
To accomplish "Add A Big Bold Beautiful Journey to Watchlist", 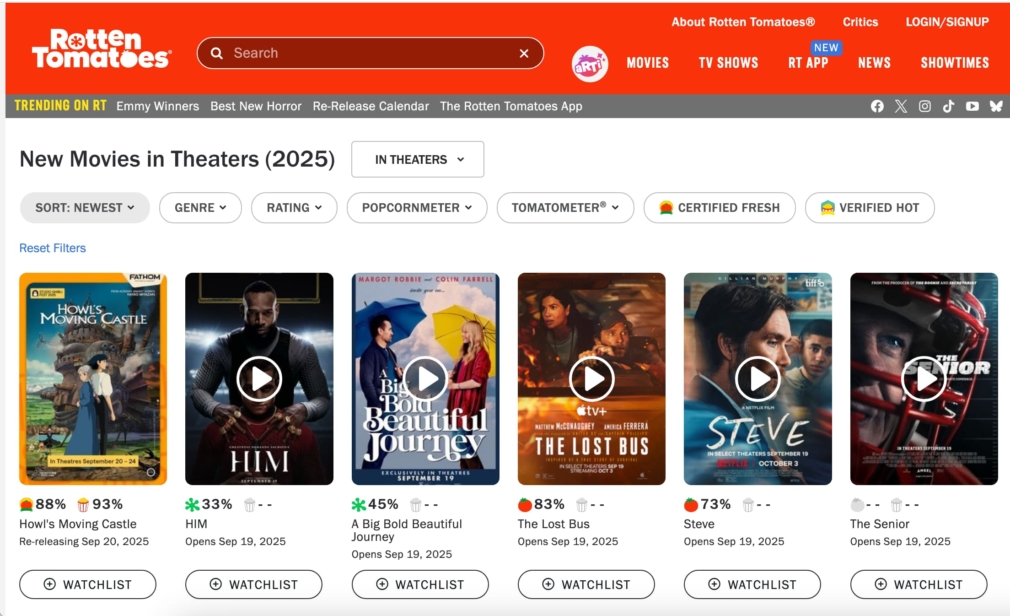I will pos(420,584).
